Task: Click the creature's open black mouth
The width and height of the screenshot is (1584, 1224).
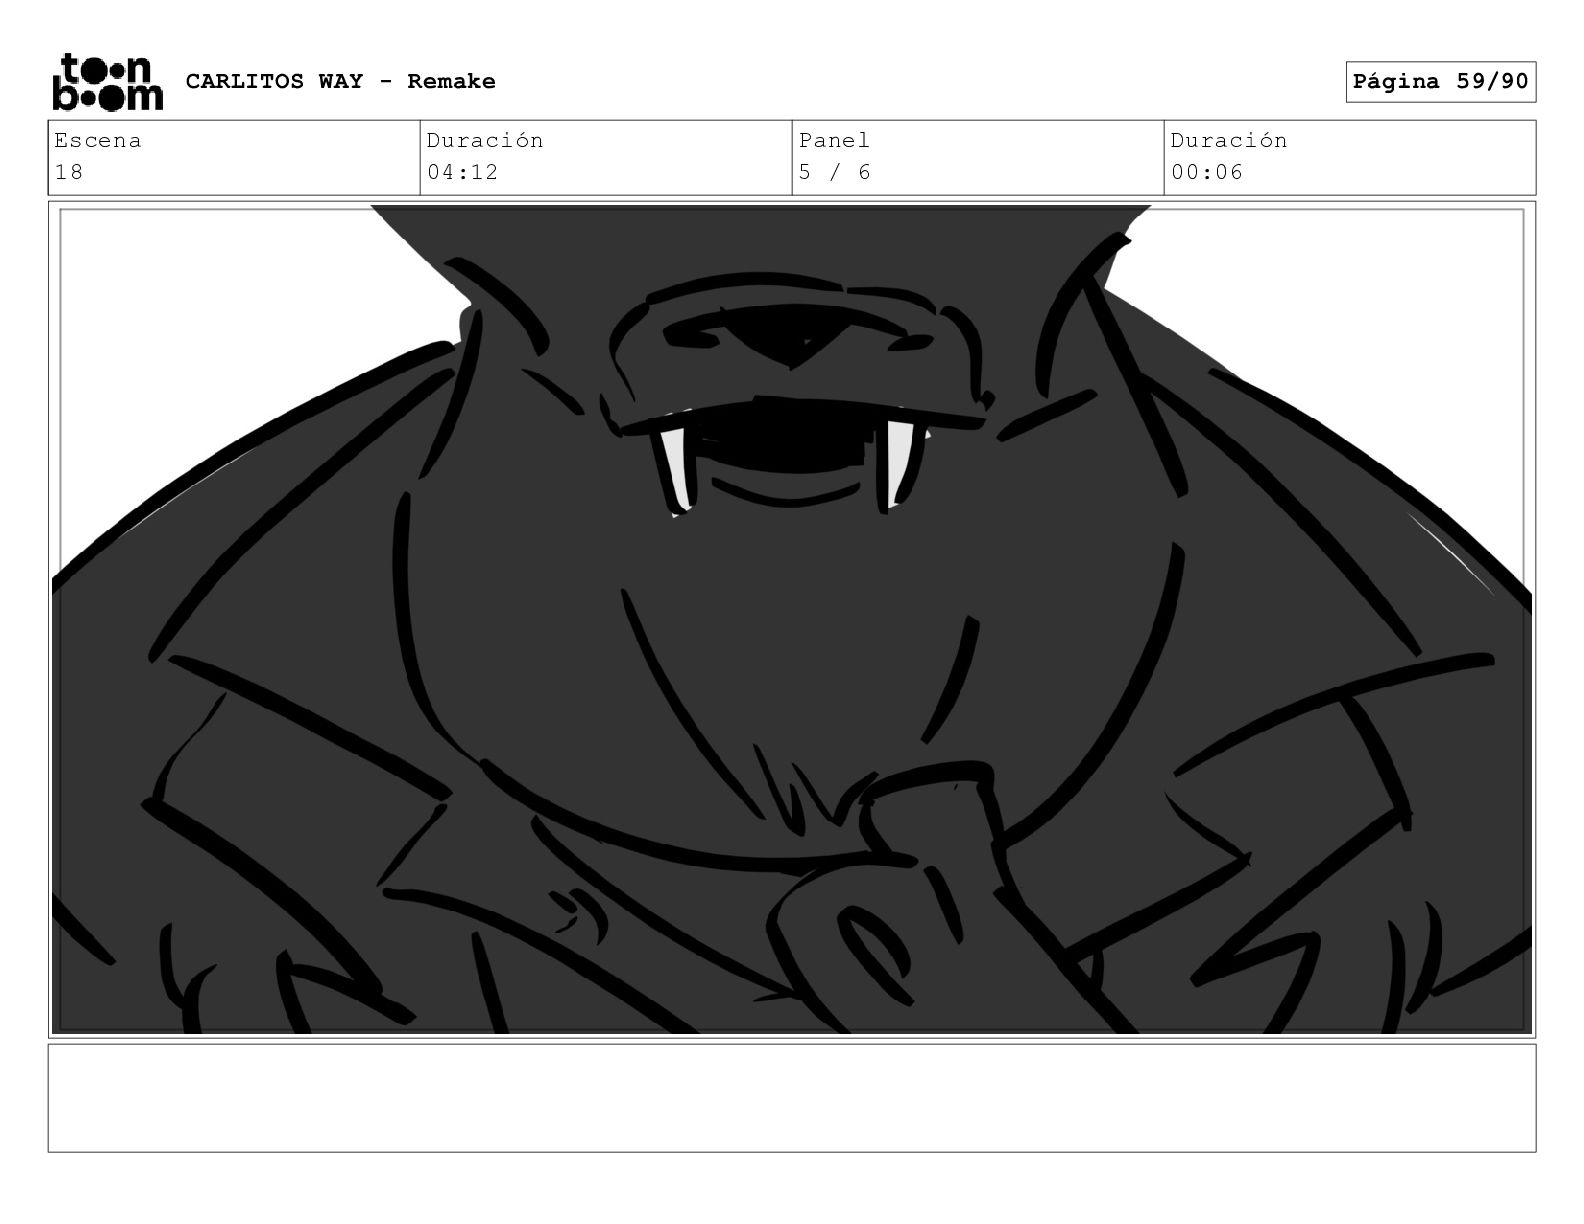Action: point(790,438)
